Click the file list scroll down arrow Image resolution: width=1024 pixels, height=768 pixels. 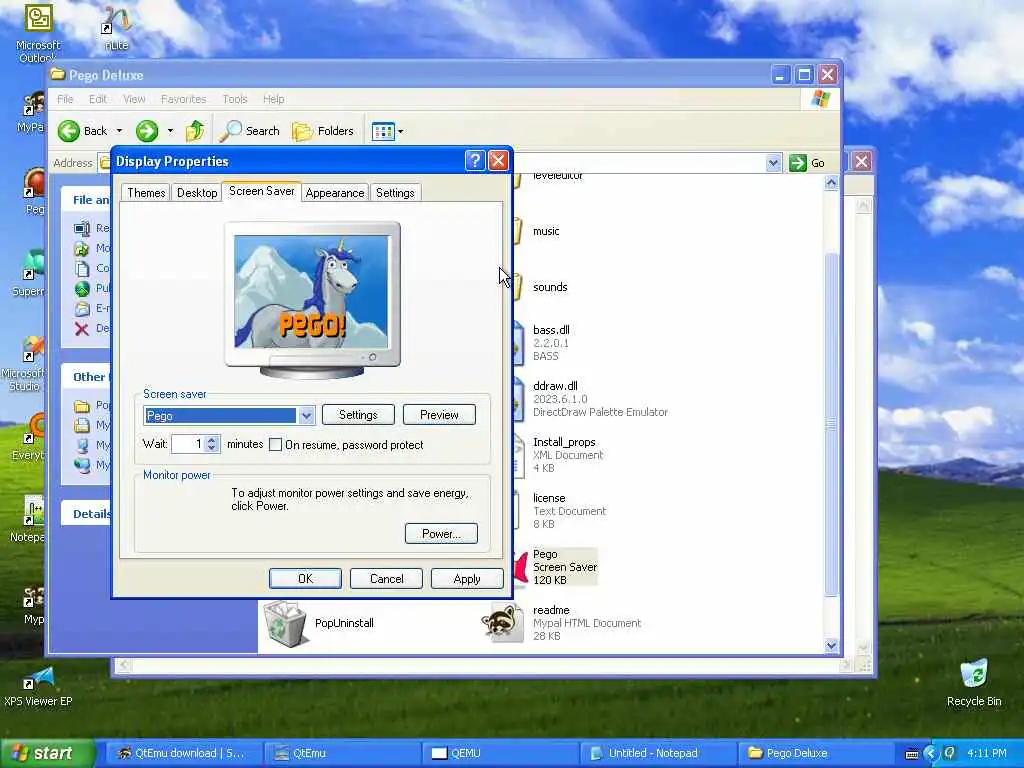(831, 645)
